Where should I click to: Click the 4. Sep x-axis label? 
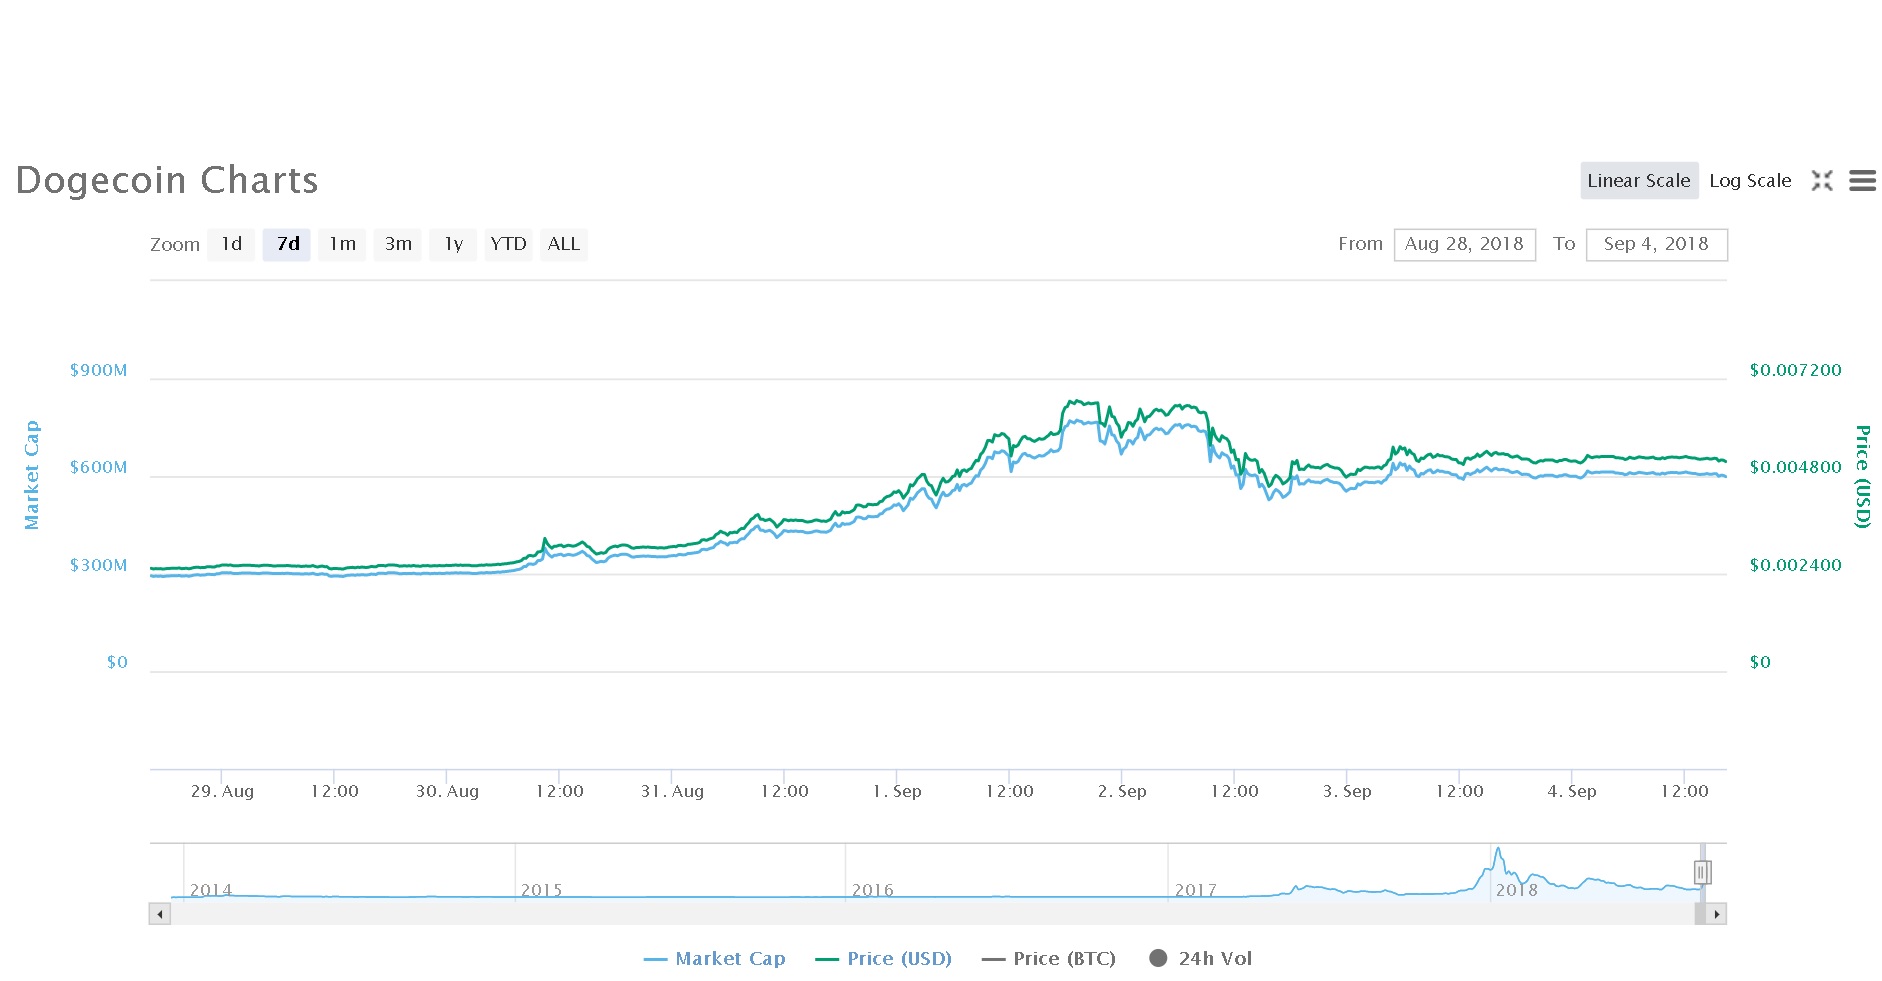[x=1572, y=791]
